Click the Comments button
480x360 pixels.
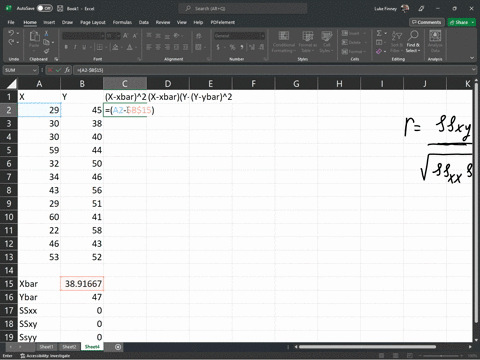click(x=427, y=22)
